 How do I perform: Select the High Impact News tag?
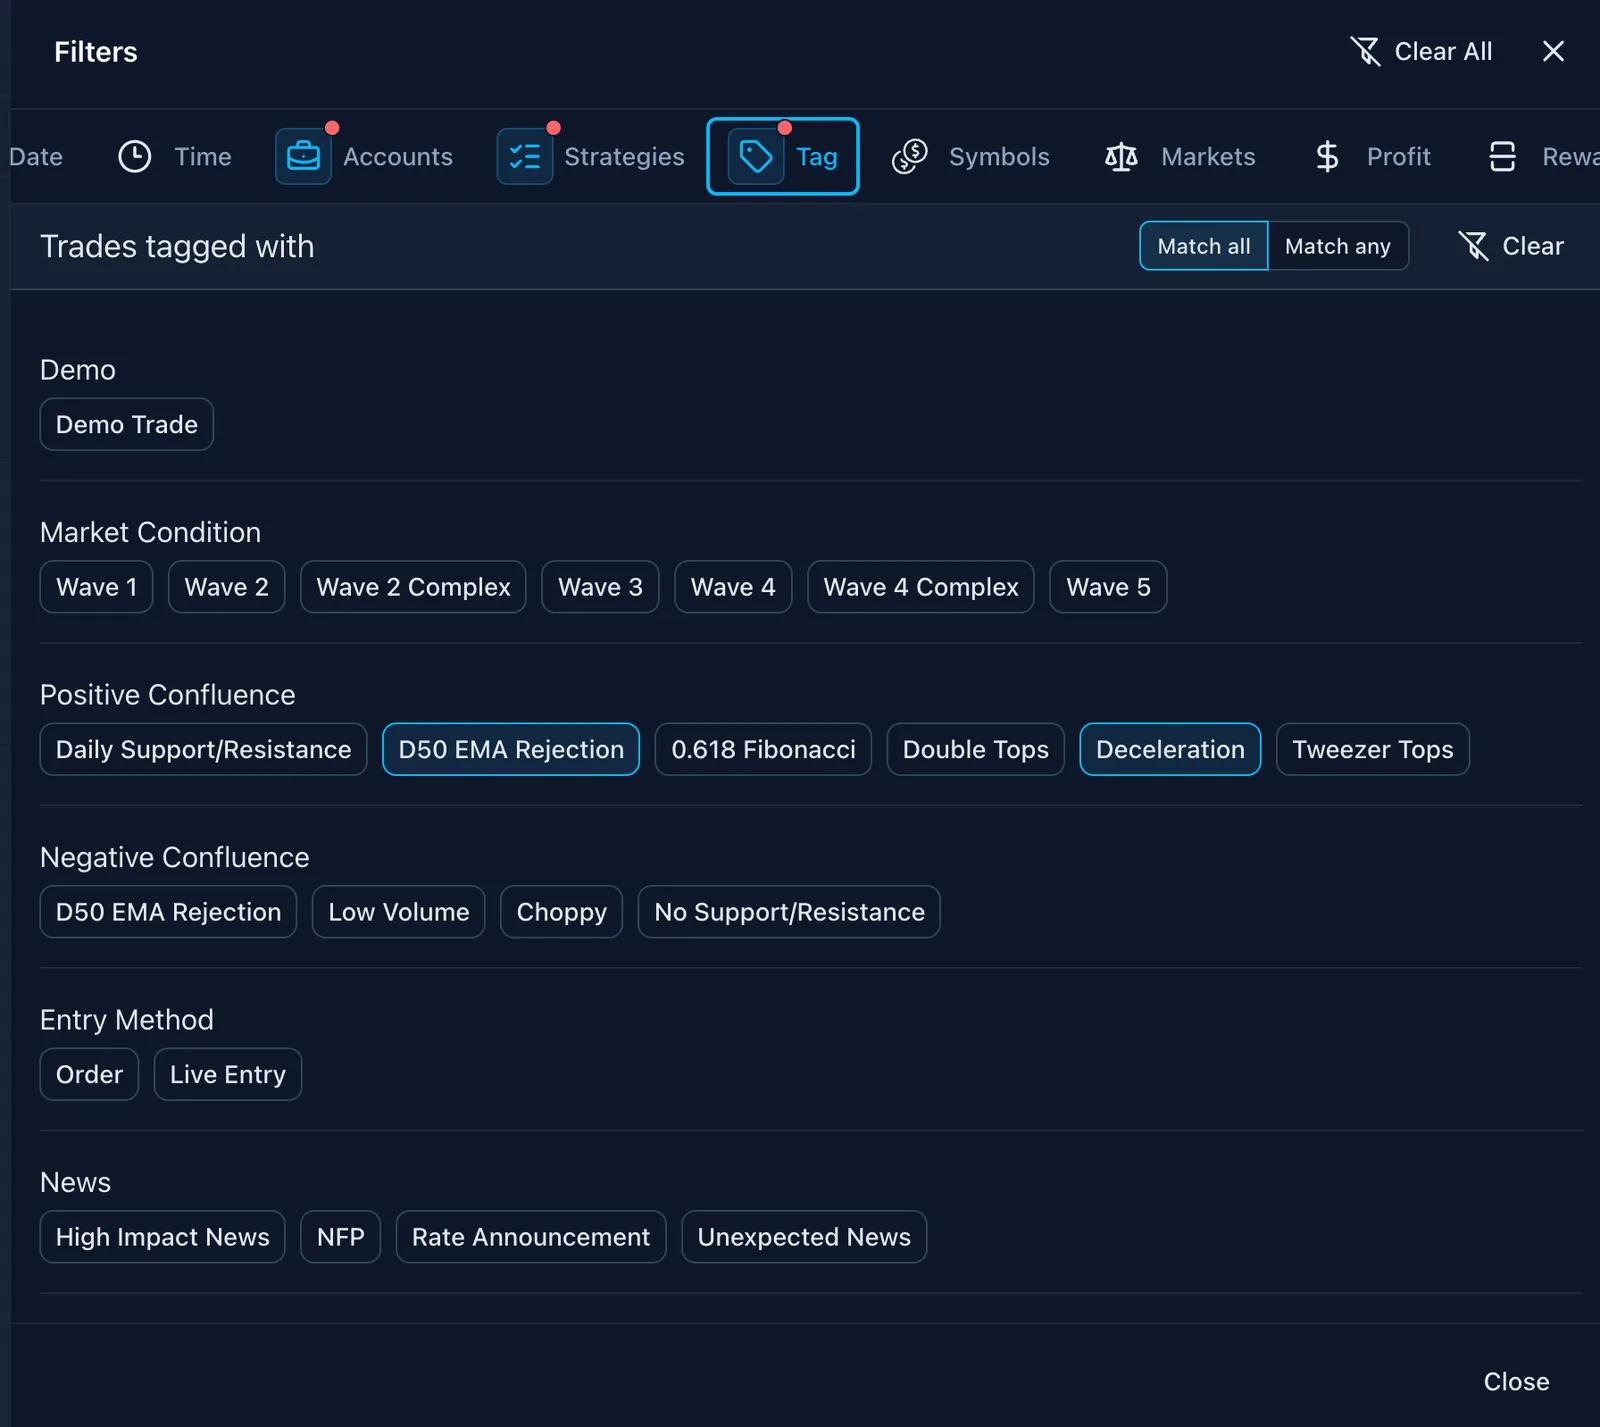pyautogui.click(x=163, y=1237)
